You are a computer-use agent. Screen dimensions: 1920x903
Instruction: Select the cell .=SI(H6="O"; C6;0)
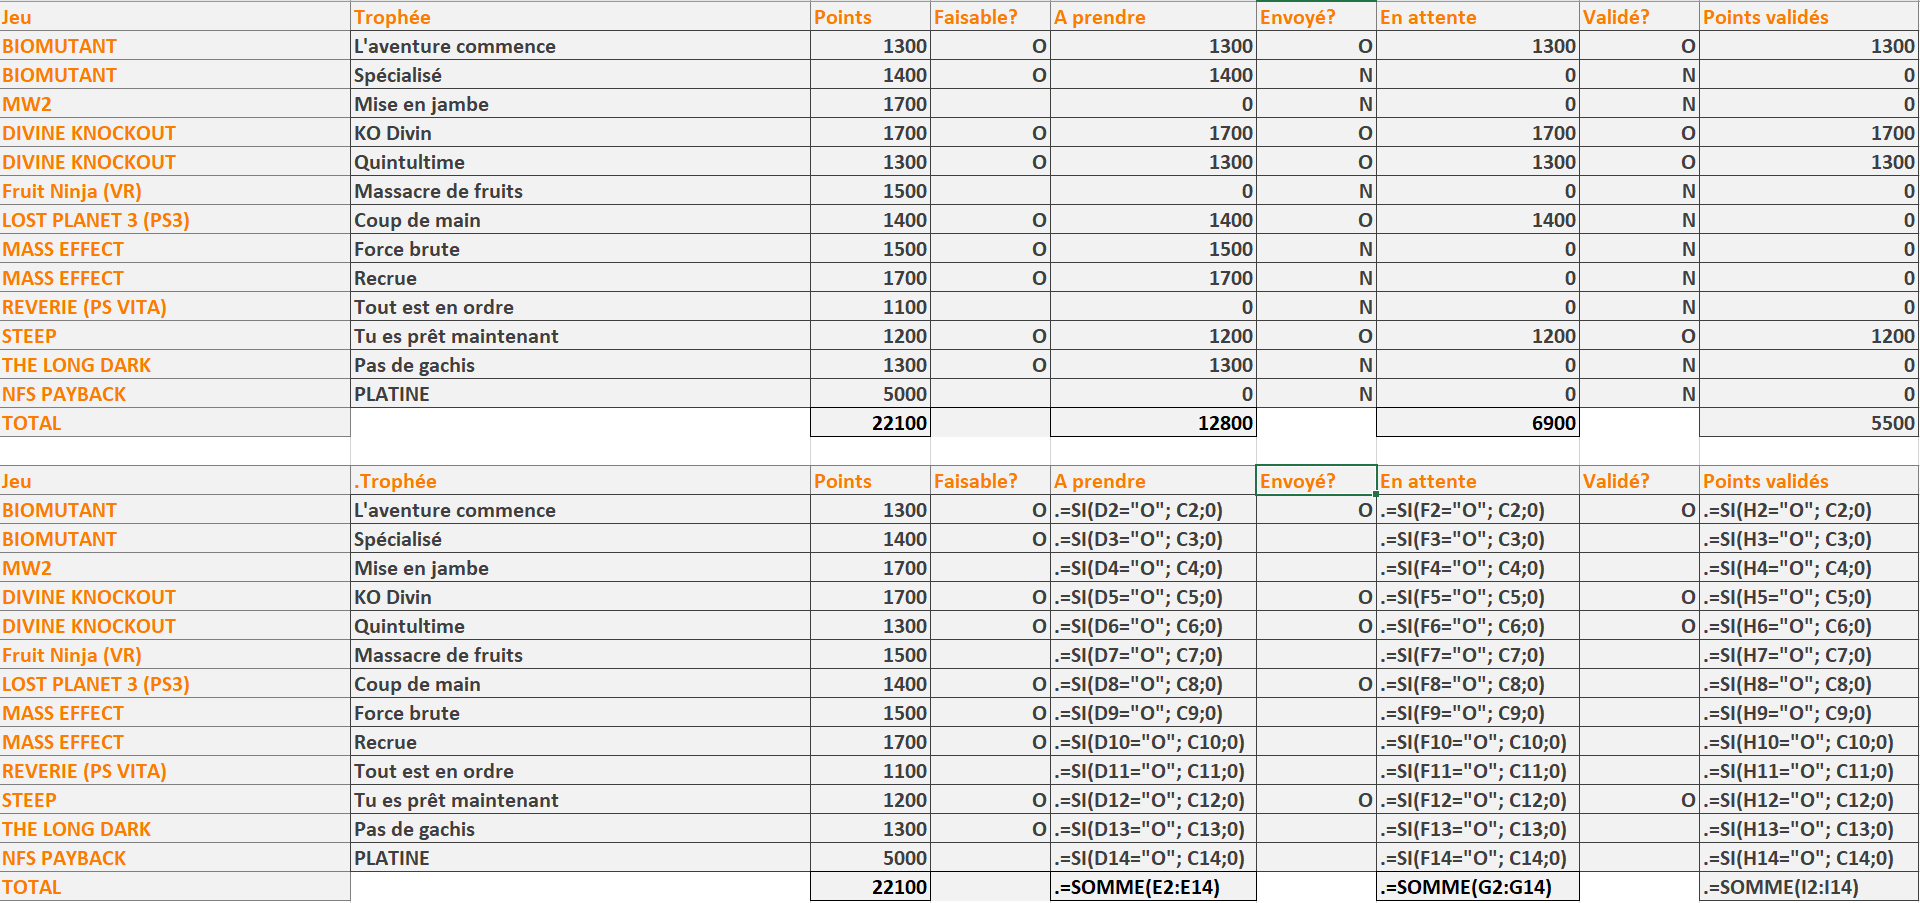tap(1808, 626)
